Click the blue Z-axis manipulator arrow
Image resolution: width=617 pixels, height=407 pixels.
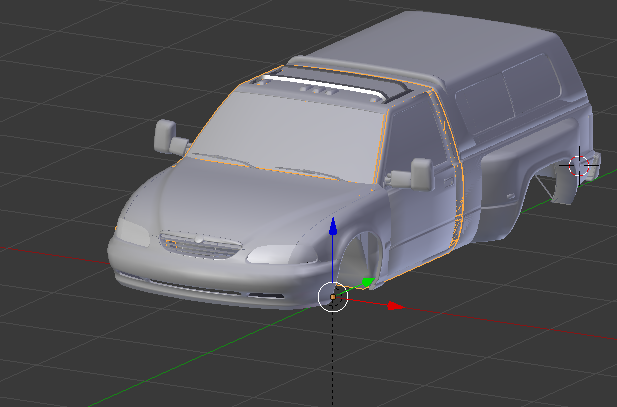click(x=333, y=226)
